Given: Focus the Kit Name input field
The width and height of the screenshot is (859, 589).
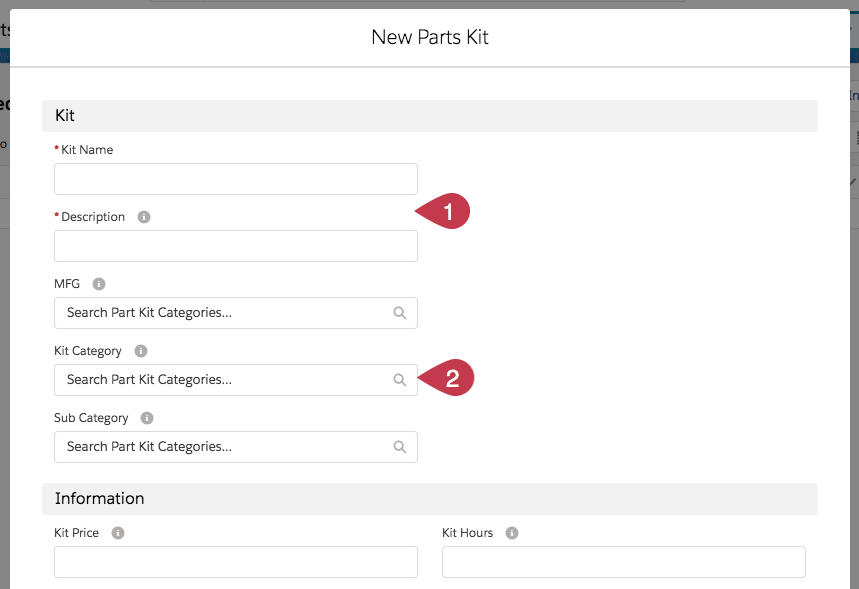Looking at the screenshot, I should (236, 179).
